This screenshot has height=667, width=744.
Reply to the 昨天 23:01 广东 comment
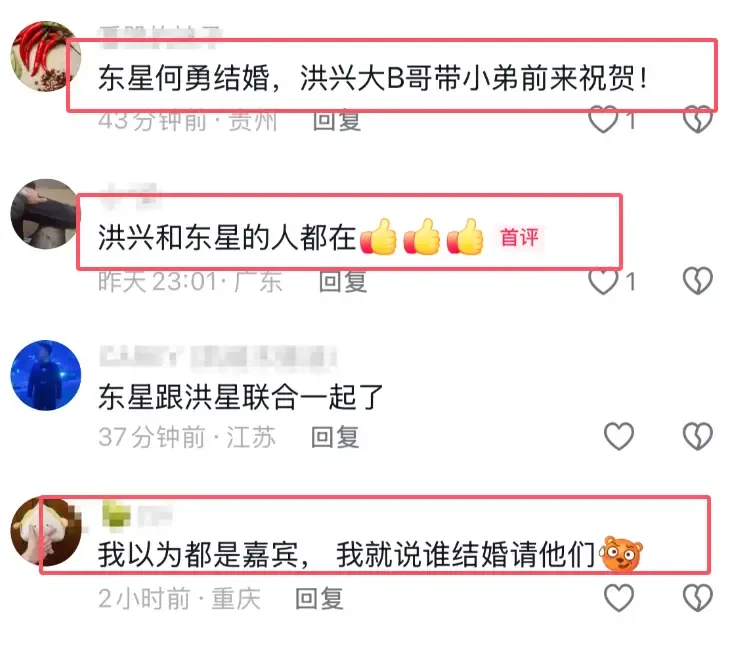343,282
